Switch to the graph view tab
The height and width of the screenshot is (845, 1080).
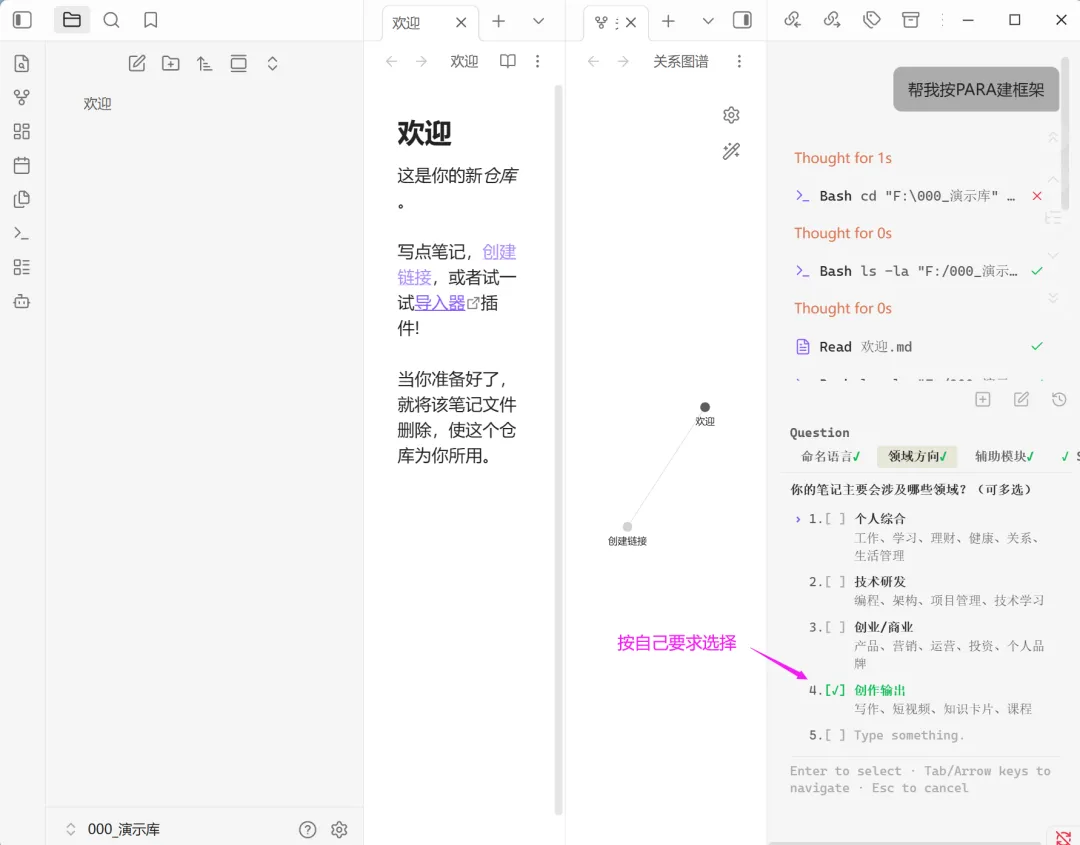601,23
